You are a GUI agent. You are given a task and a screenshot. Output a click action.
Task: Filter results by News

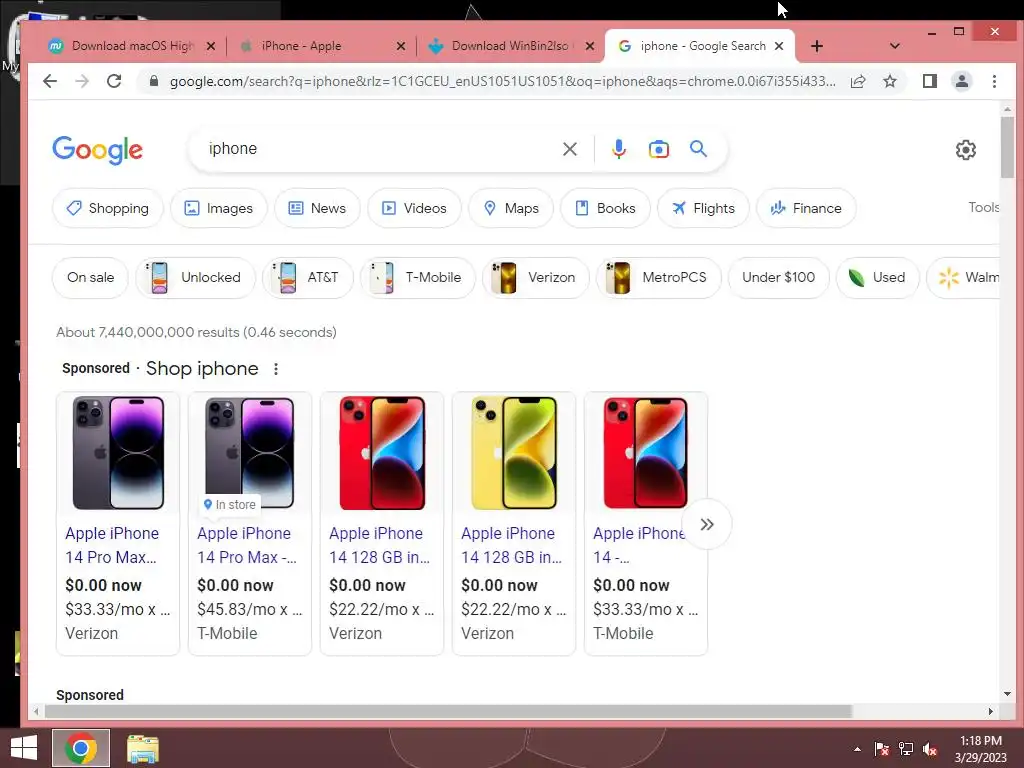pyautogui.click(x=317, y=208)
